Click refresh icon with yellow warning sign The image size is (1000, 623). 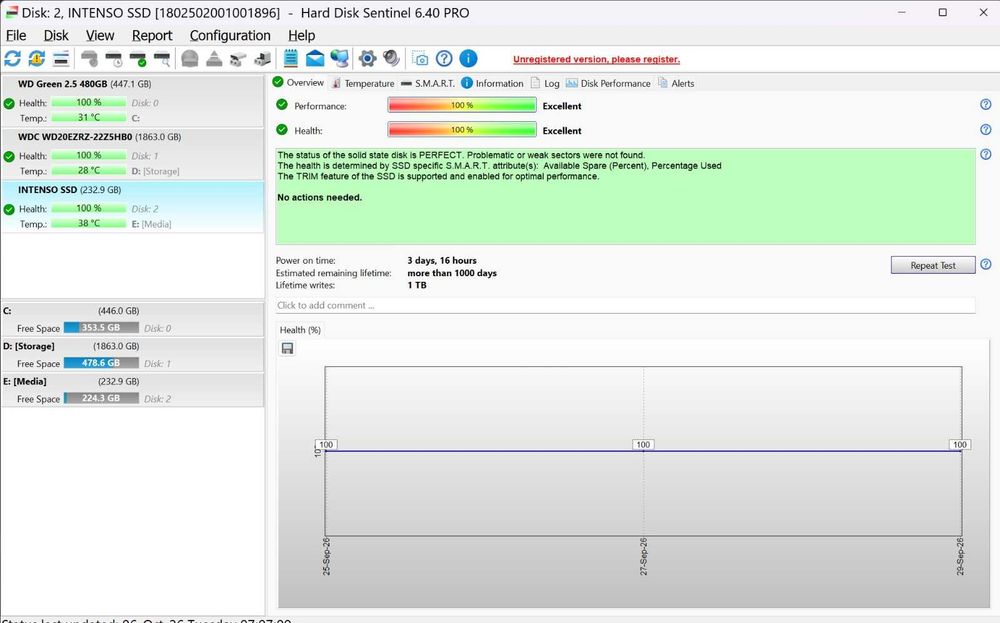click(37, 59)
